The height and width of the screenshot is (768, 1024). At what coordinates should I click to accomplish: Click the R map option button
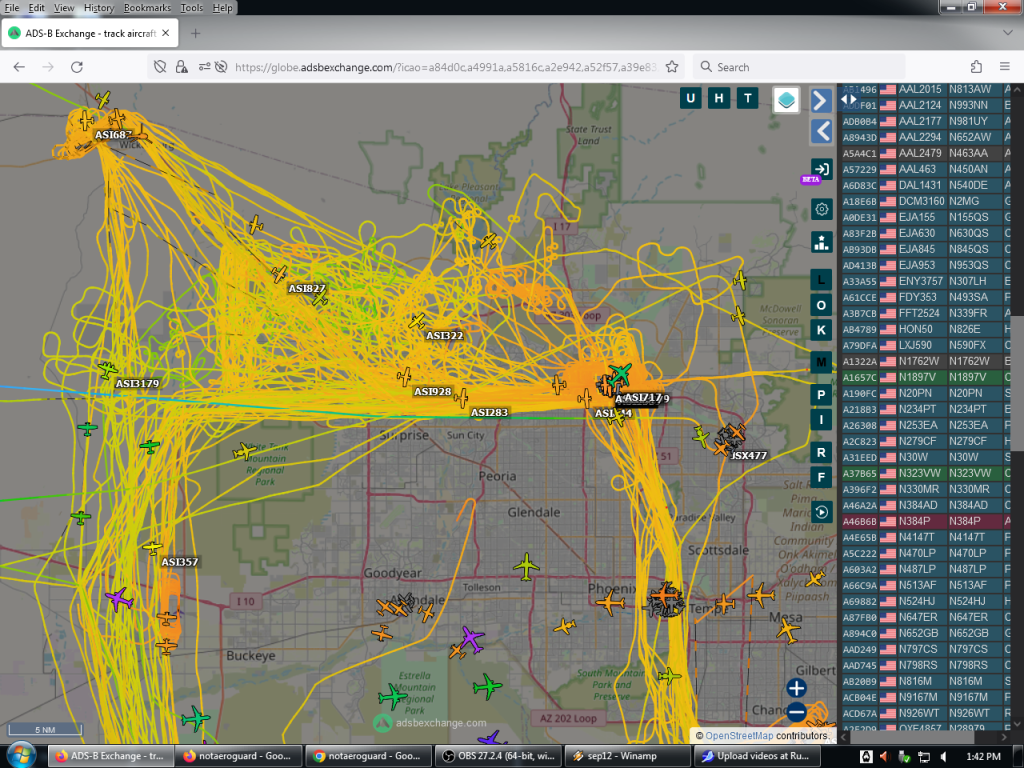coord(821,452)
